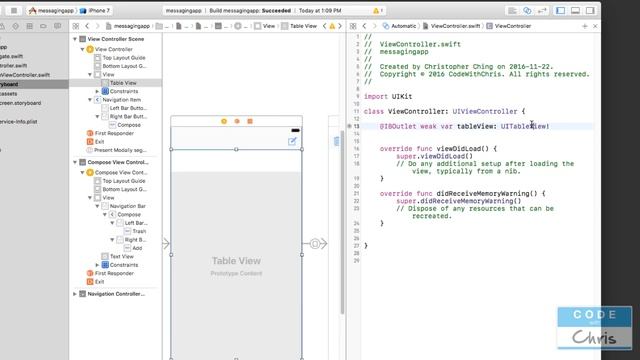Open related items menu in assistant editor
The height and width of the screenshot is (360, 640).
coord(353,26)
